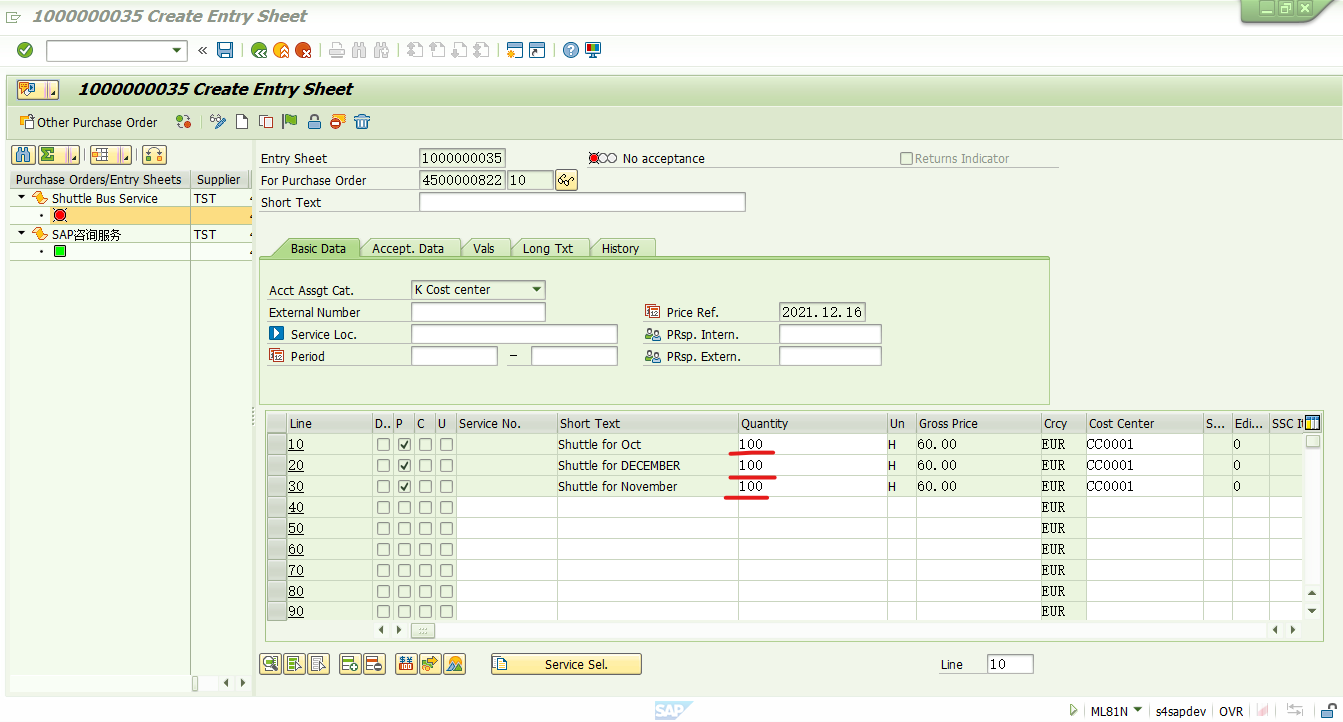Screen dimensions: 1343x722
Task: Switch to the History tab
Action: point(620,248)
